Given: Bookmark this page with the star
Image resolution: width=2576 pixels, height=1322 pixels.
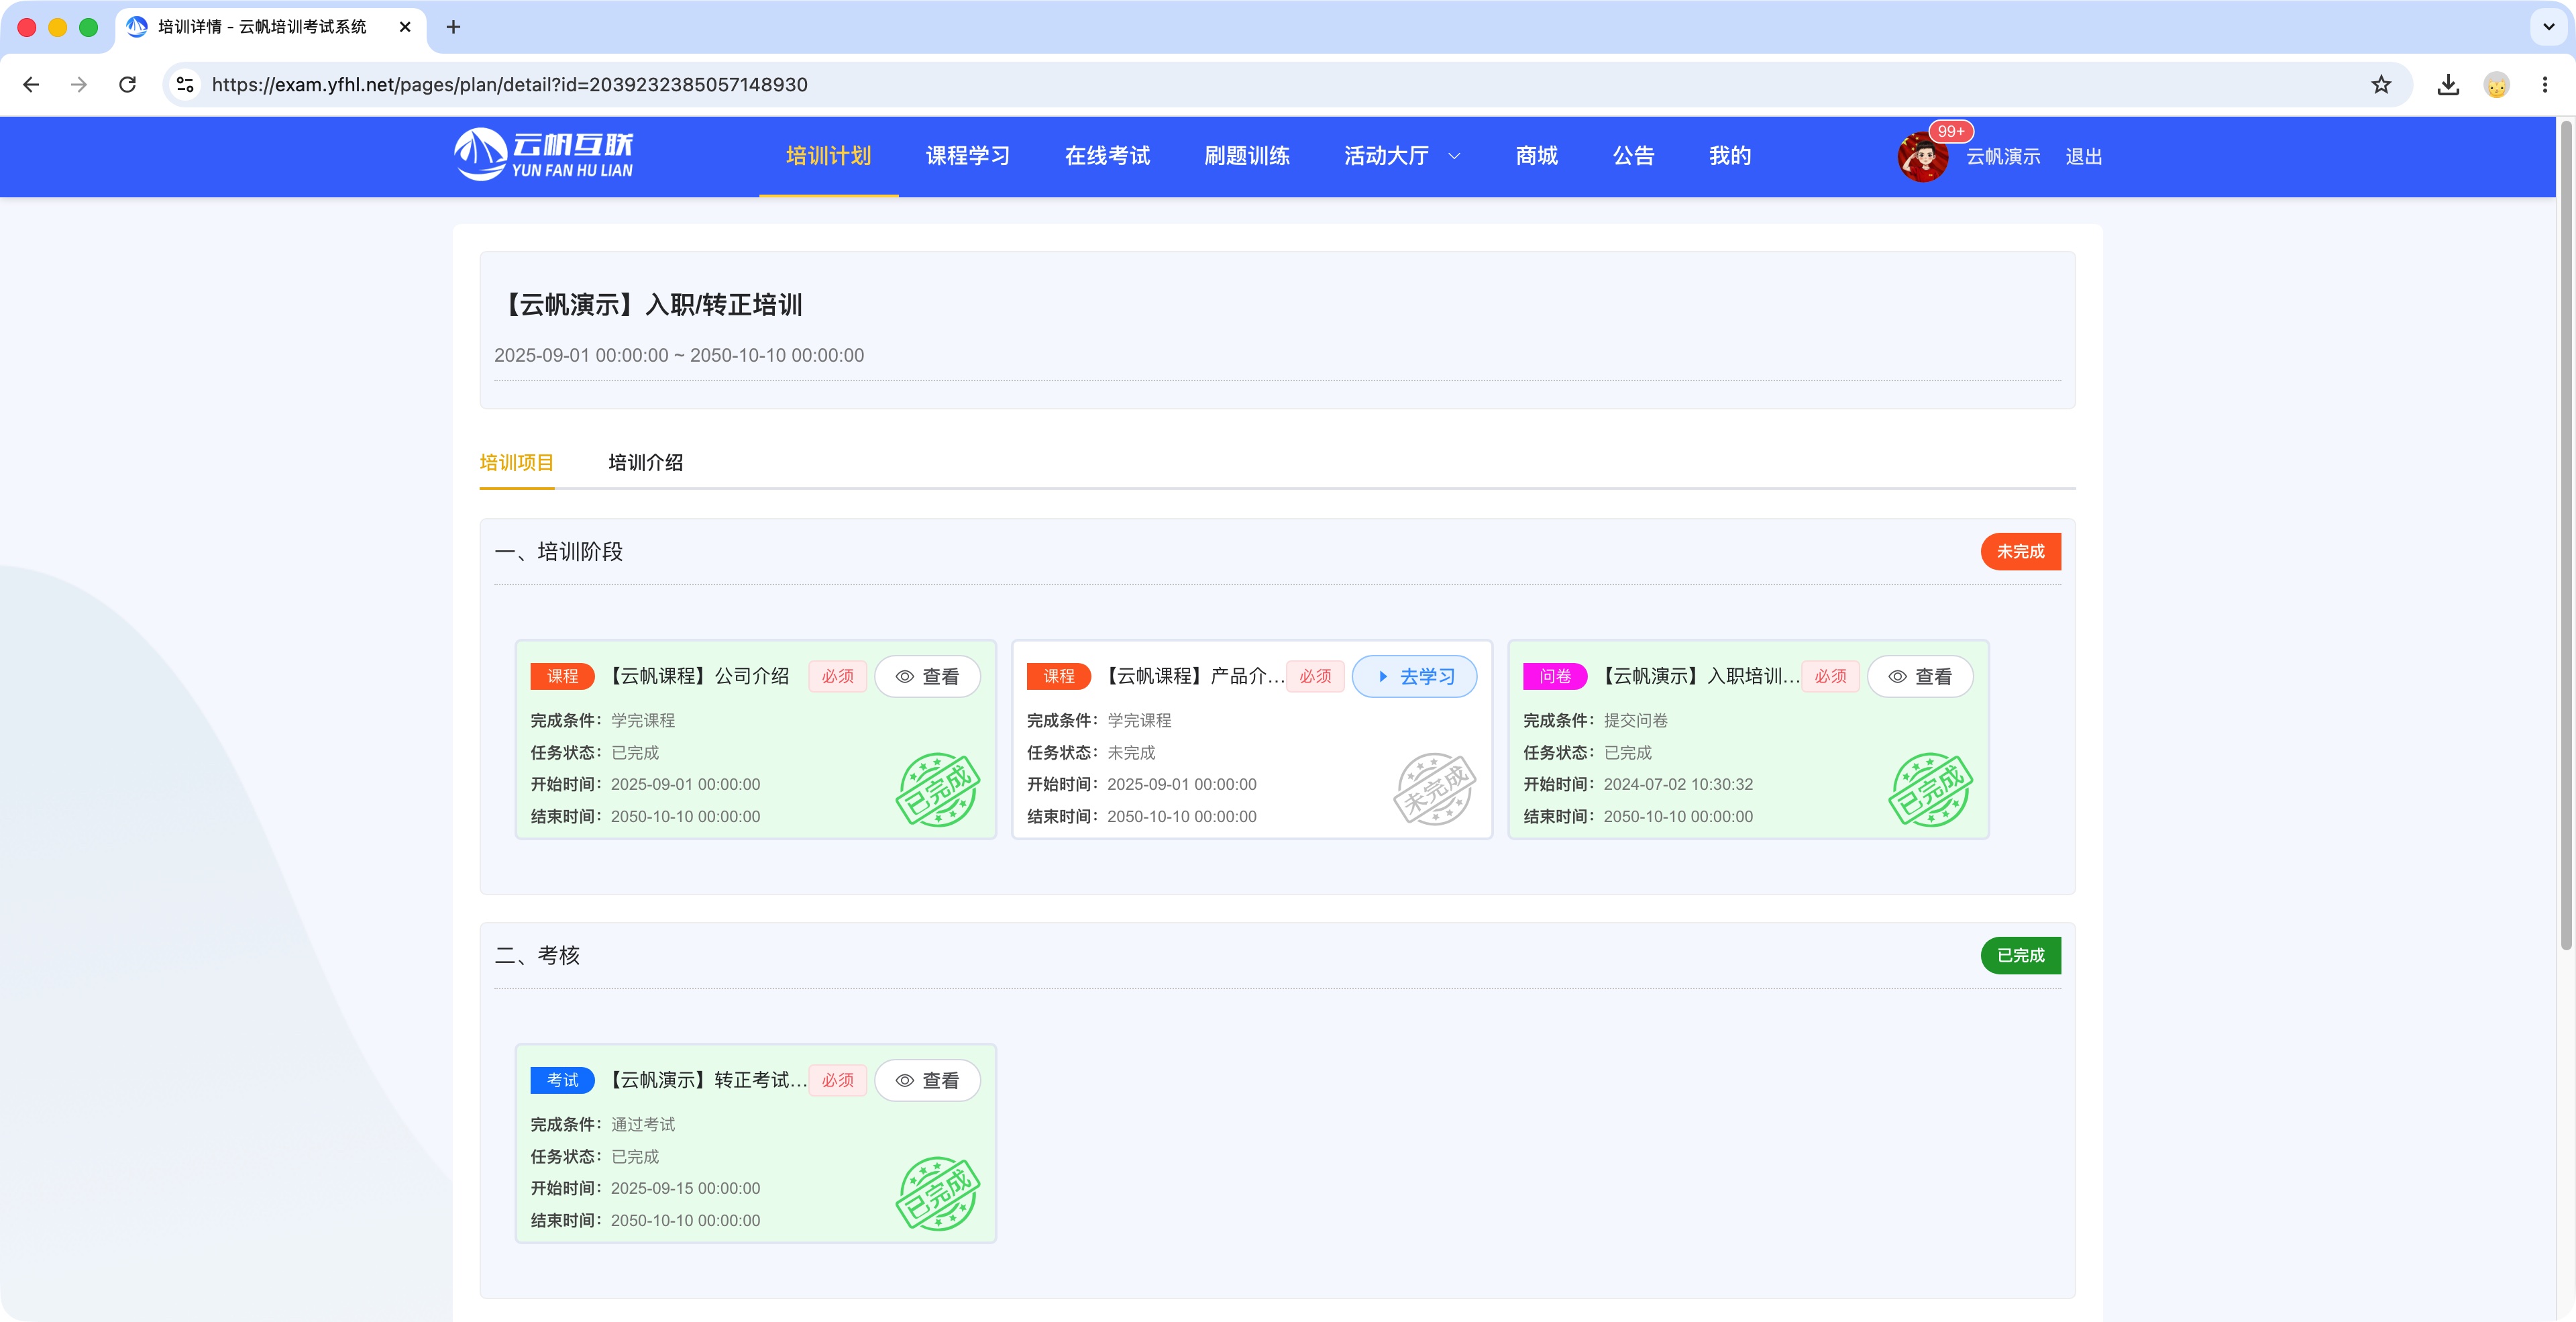Looking at the screenshot, I should click(x=2381, y=85).
